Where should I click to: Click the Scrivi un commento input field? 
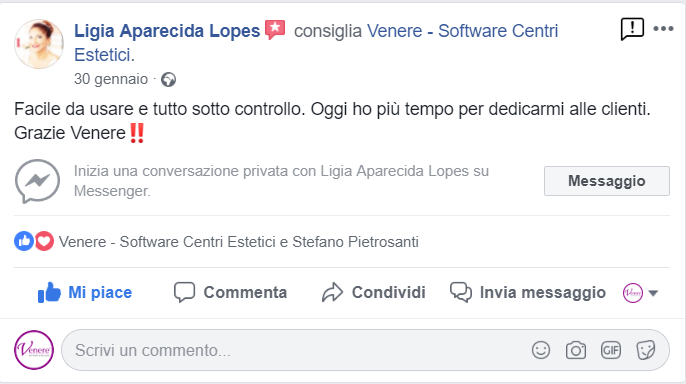pyautogui.click(x=365, y=350)
